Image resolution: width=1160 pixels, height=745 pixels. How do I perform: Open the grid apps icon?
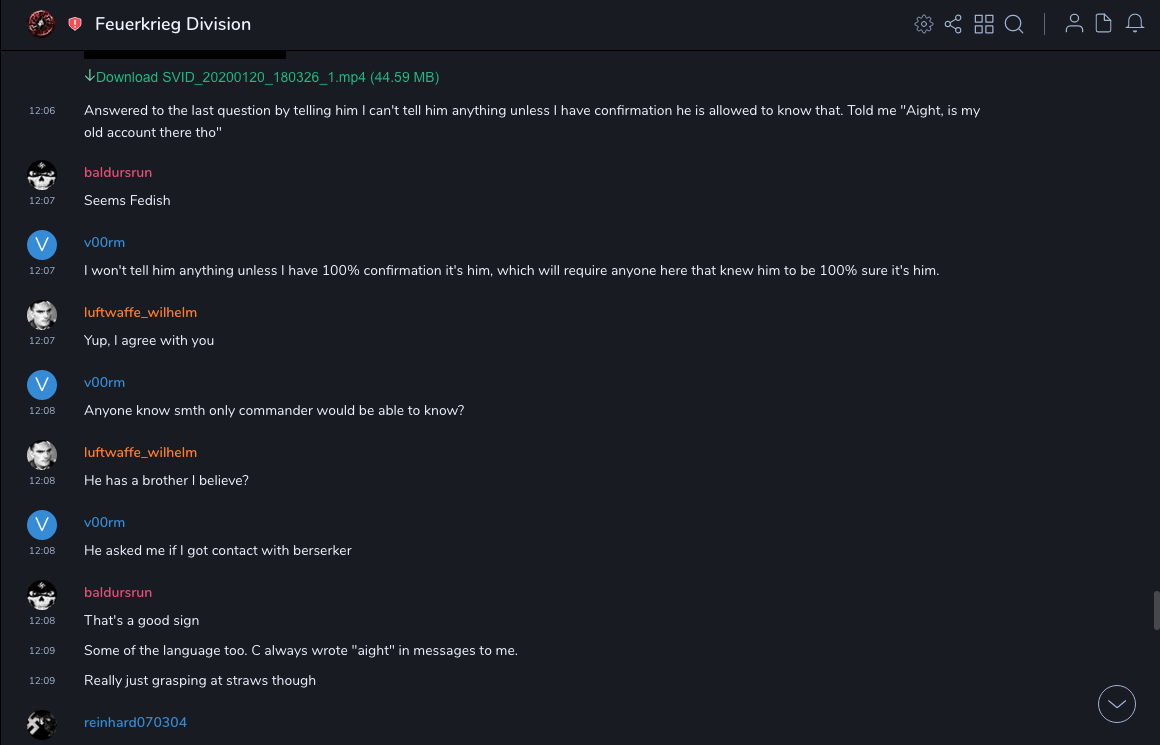[x=984, y=24]
